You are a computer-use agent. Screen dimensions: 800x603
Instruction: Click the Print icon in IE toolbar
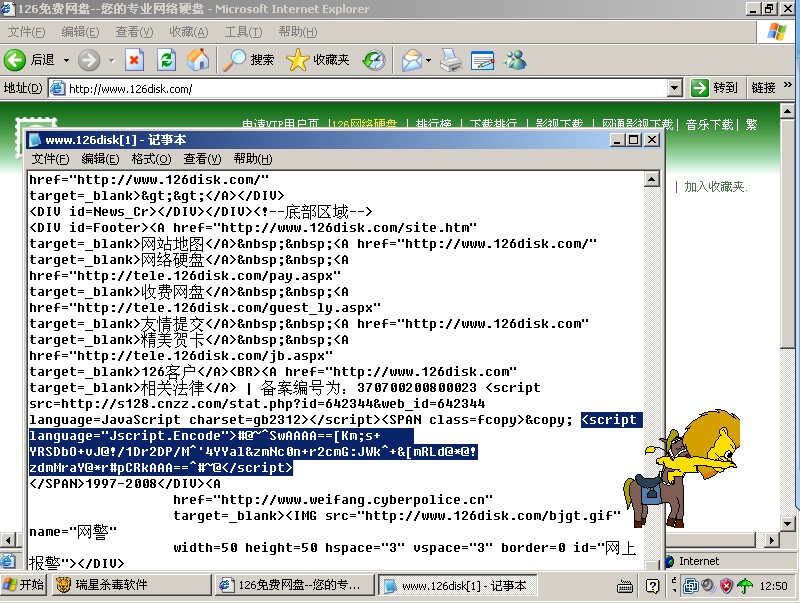coord(452,60)
